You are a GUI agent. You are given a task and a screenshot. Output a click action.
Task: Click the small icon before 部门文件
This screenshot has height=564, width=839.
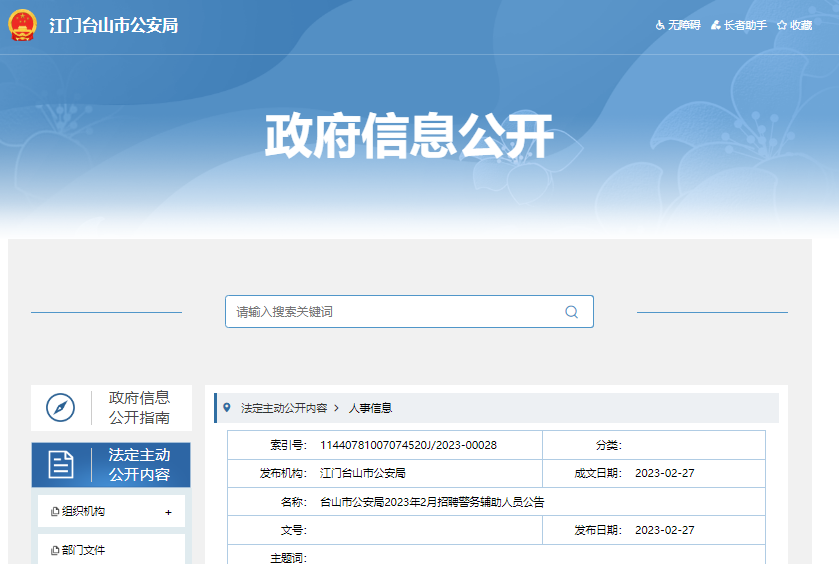coord(55,550)
